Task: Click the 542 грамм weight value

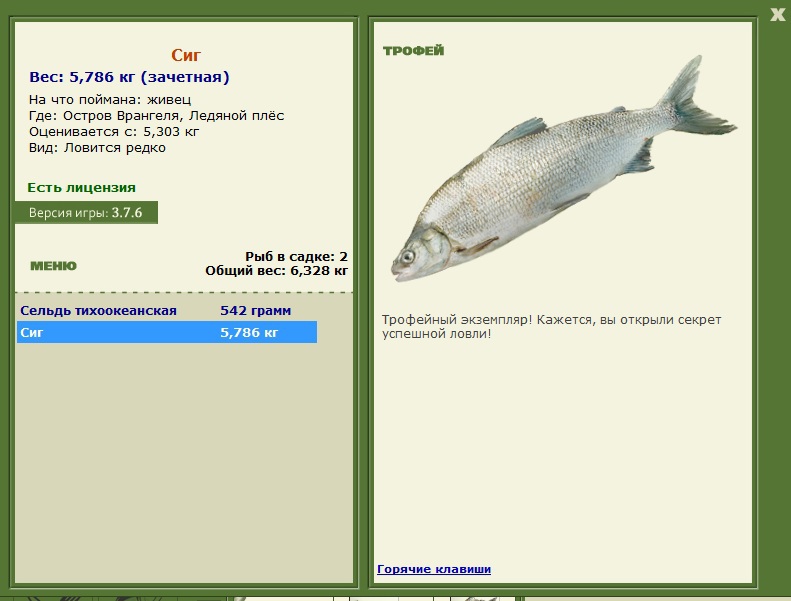Action: point(255,310)
